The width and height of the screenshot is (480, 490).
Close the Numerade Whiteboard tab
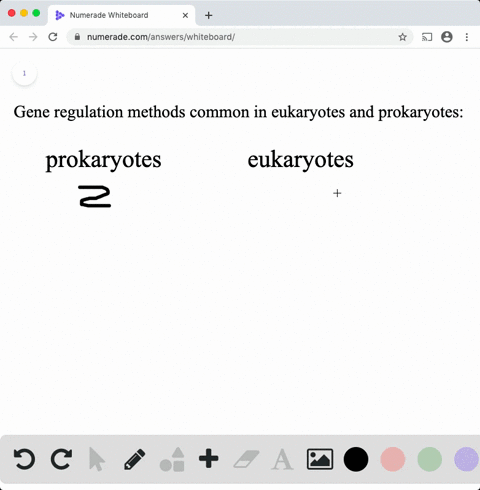[185, 15]
